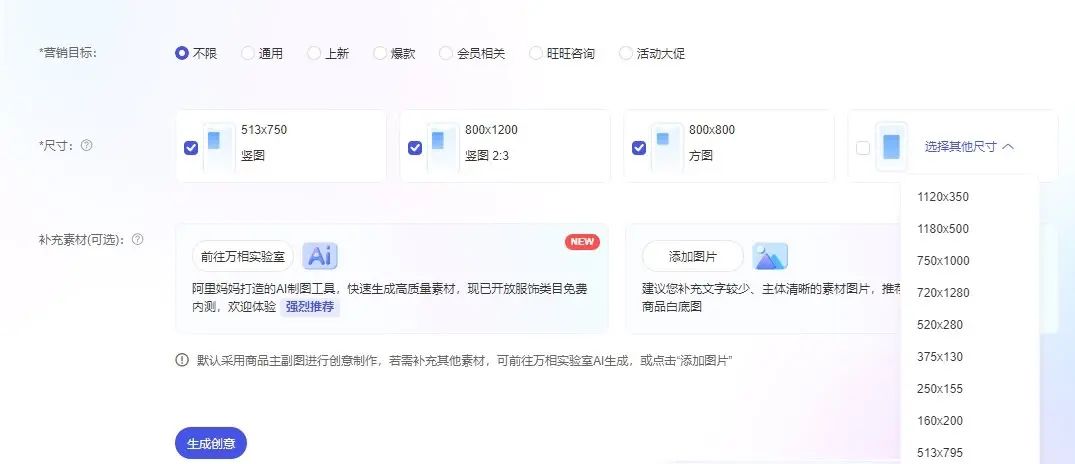This screenshot has height=464, width=1075.
Task: Choose the 上新 radio option
Action: (x=313, y=53)
